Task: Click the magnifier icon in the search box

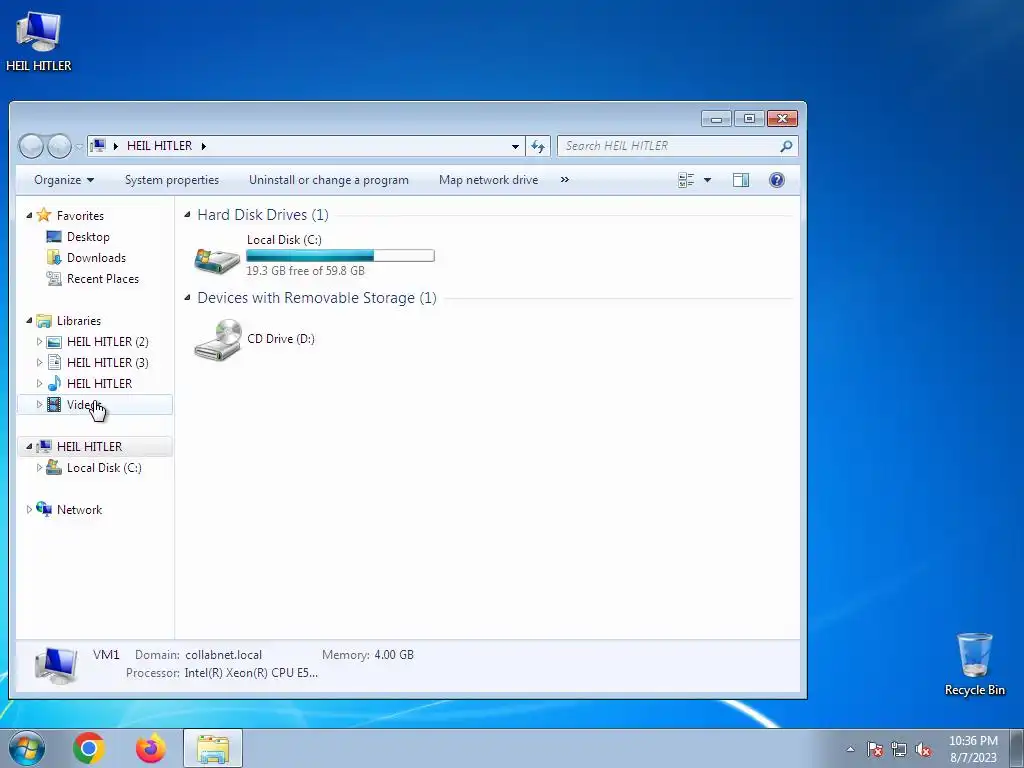Action: 786,146
